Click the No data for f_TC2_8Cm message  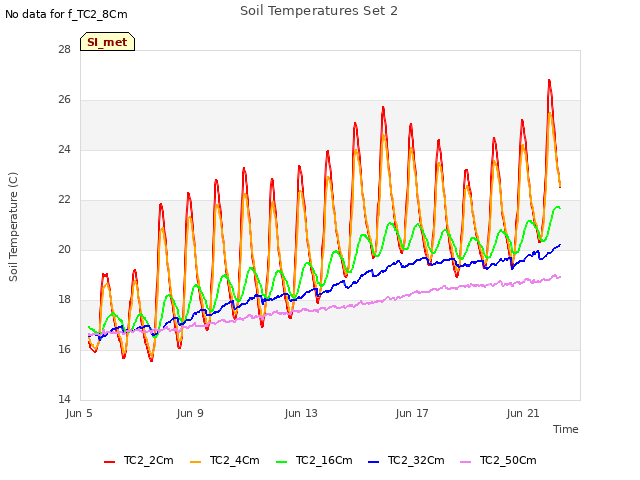pos(66,15)
